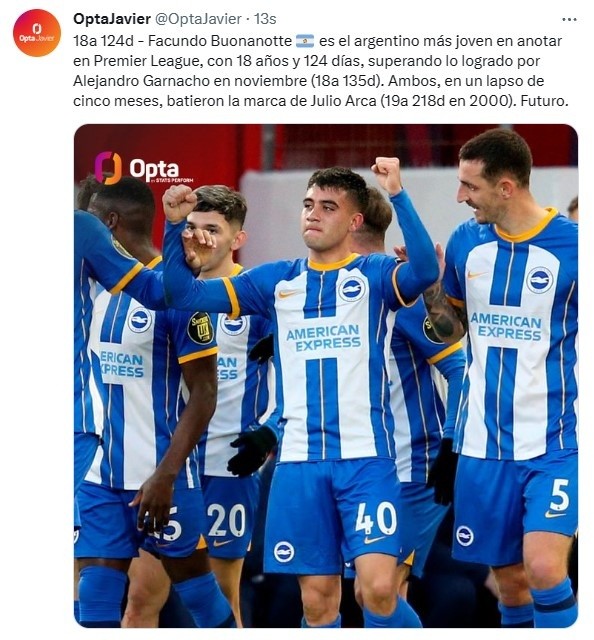Click the Nike swoosh on center player's shirt

[x=288, y=293]
